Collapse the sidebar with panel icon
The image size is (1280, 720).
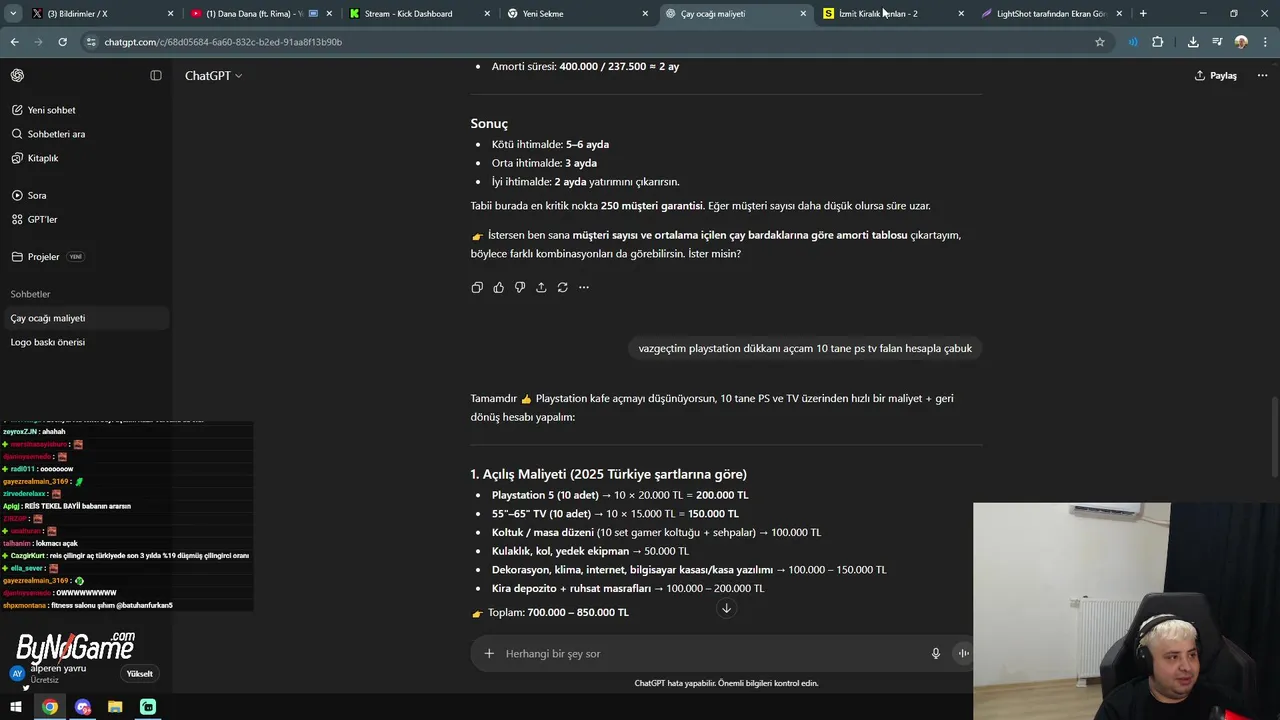click(x=156, y=76)
